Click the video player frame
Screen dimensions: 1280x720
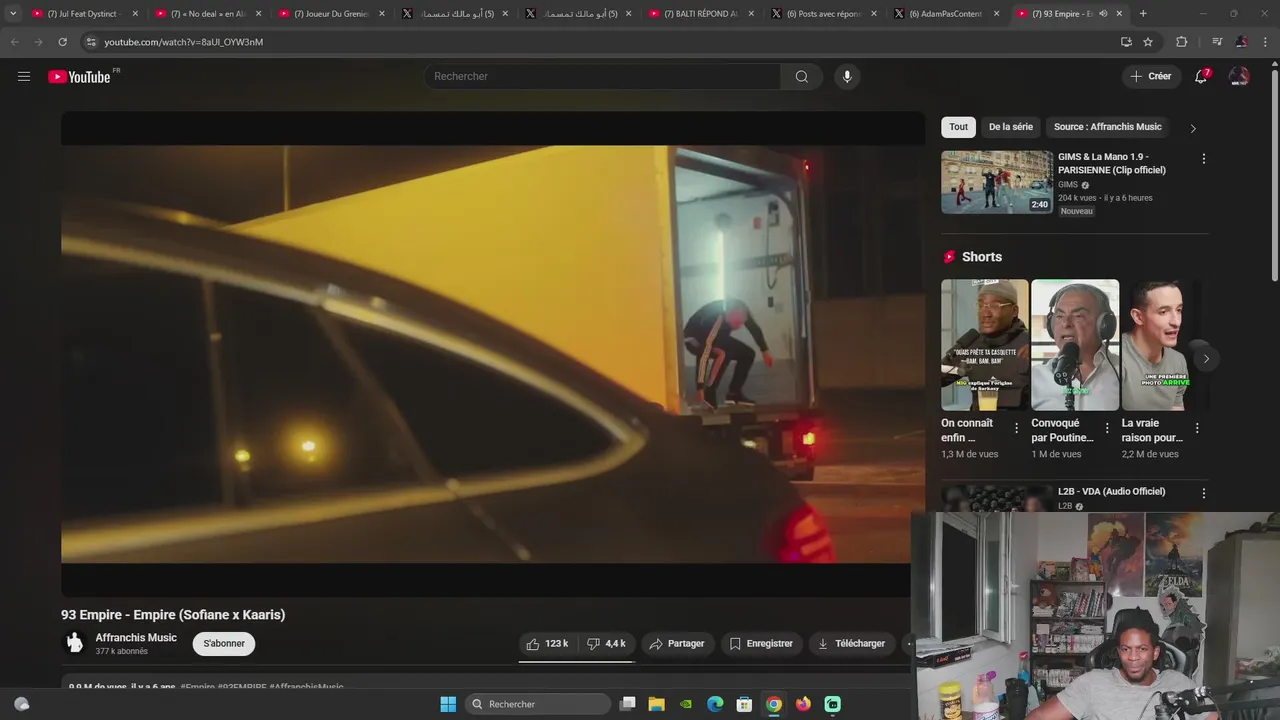click(x=493, y=354)
